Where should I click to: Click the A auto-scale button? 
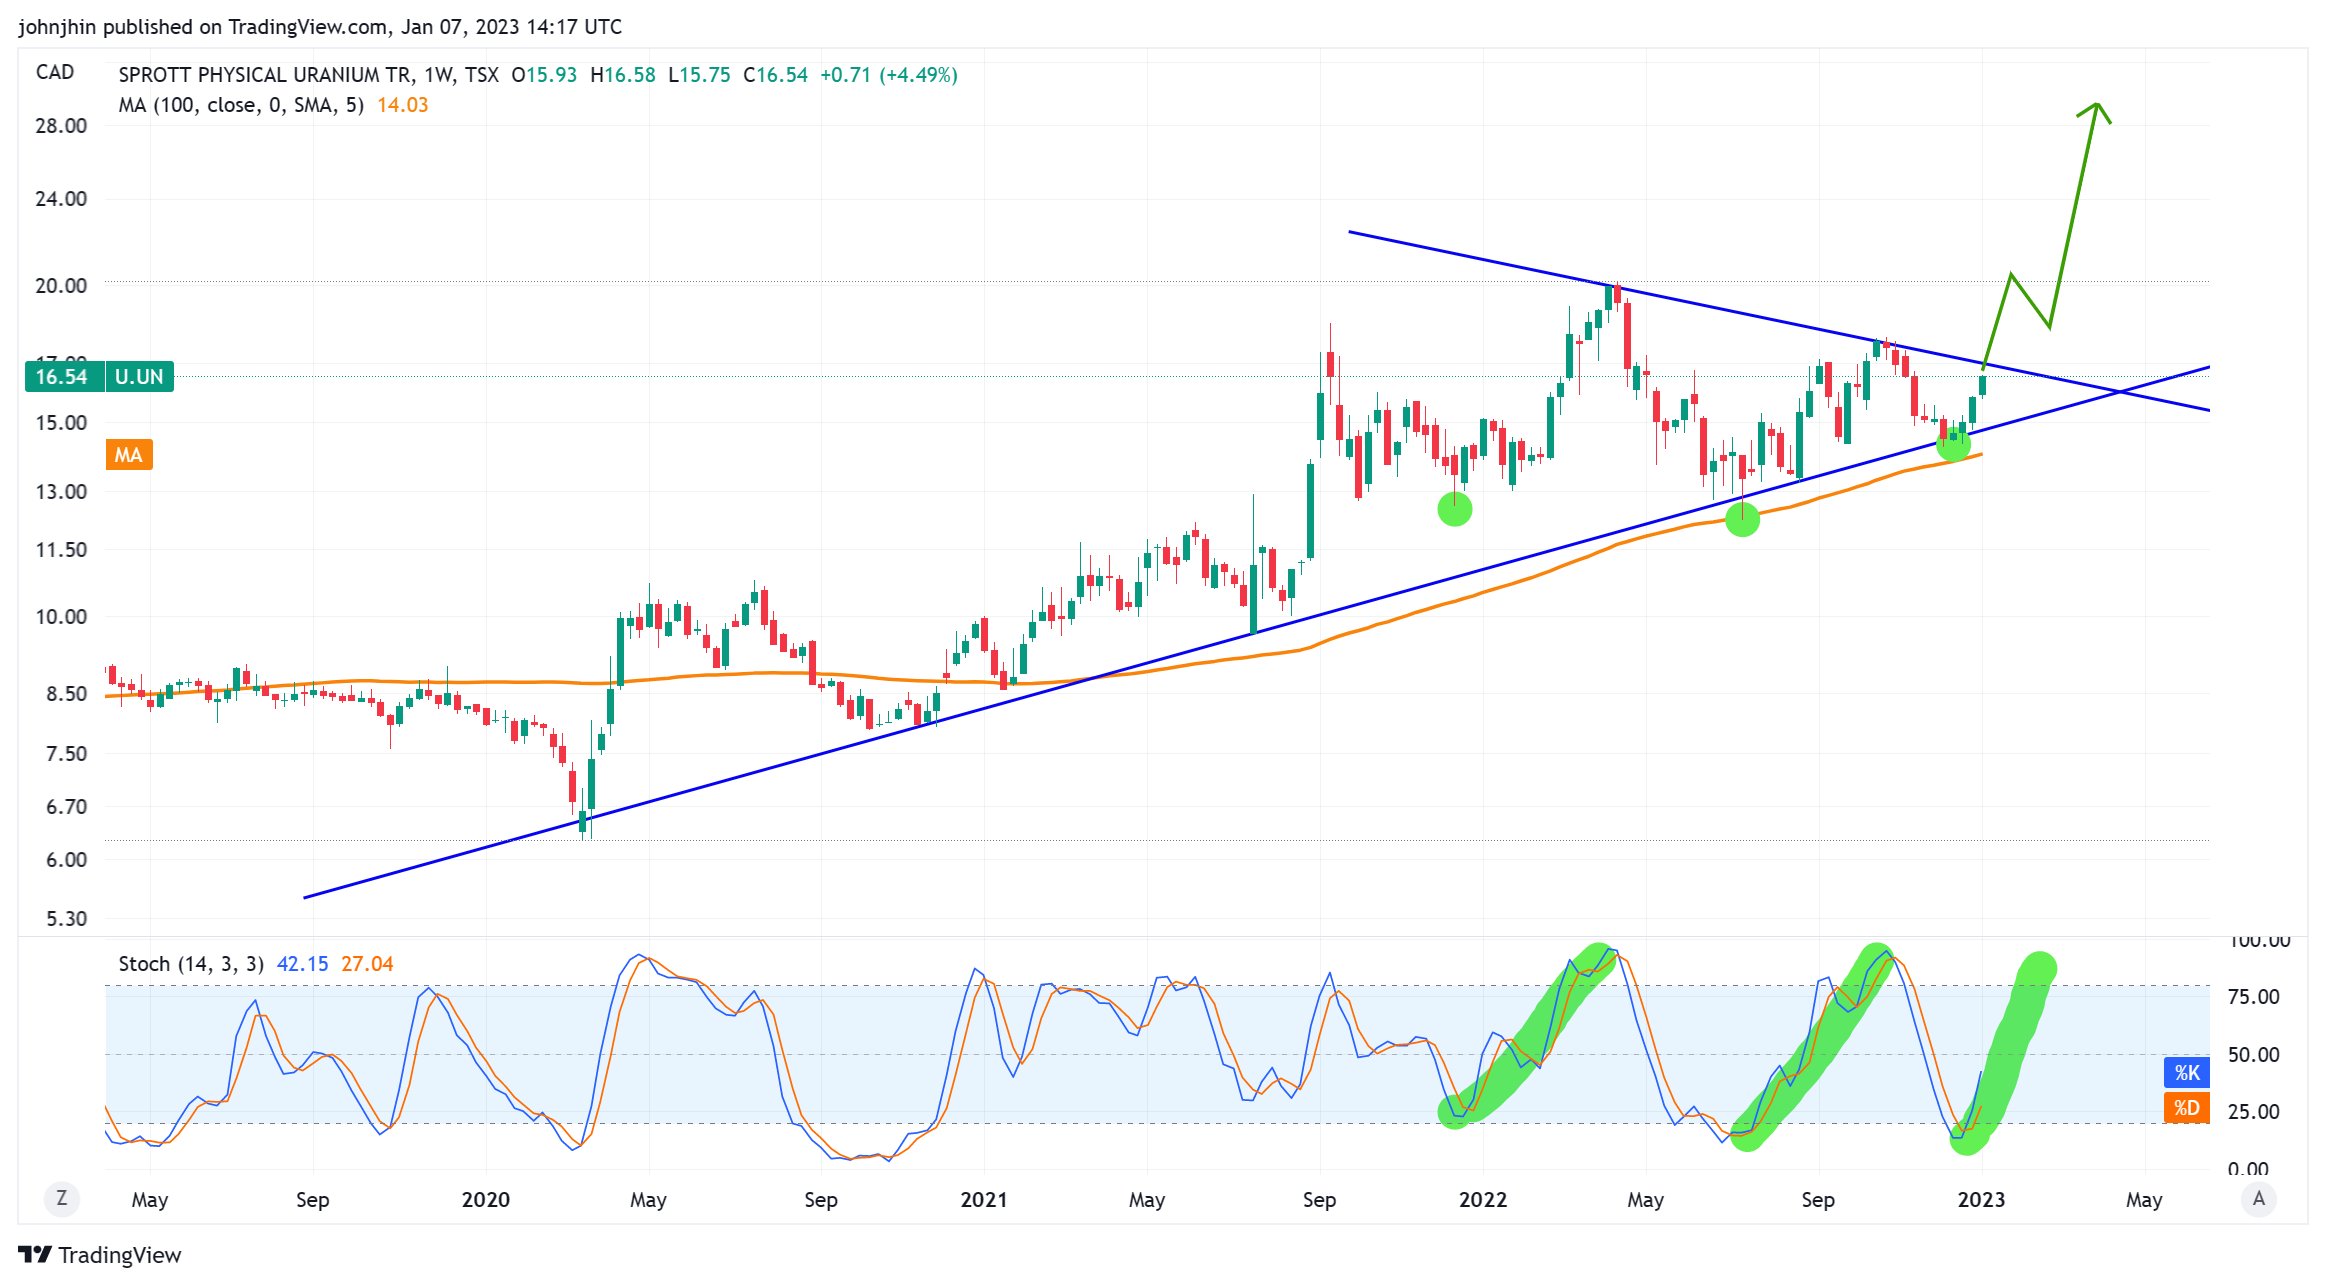(2258, 1198)
